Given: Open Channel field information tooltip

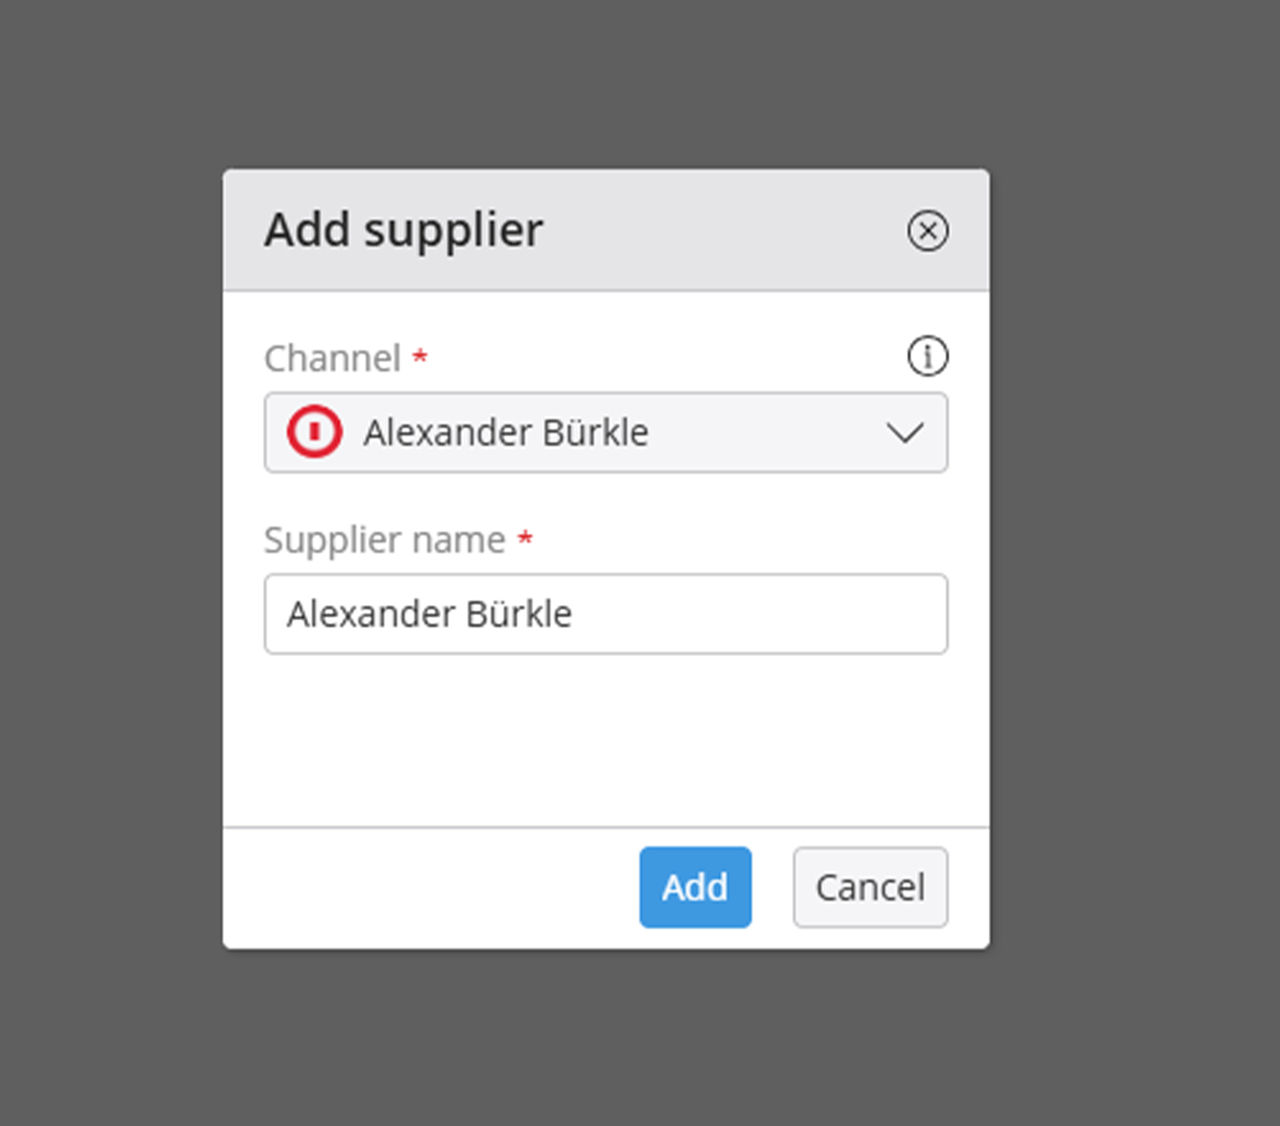Looking at the screenshot, I should (927, 357).
